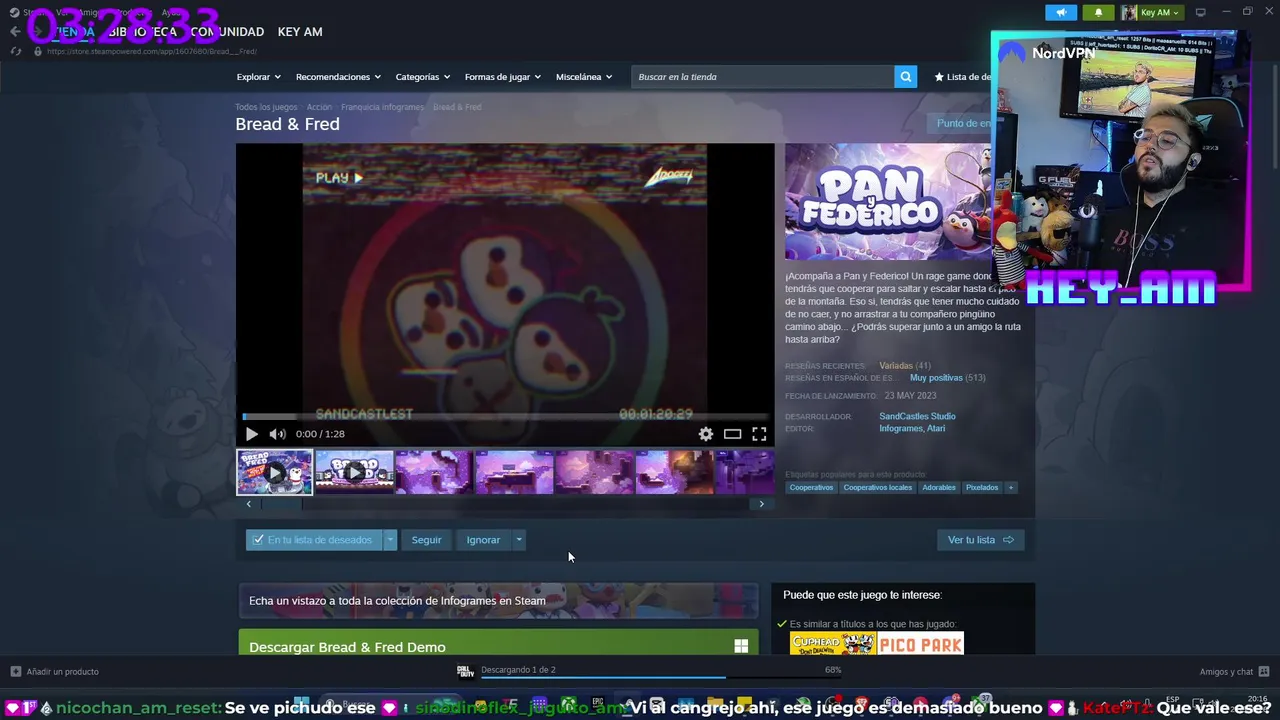Open Pico Park similar game thumbnail
Image resolution: width=1280 pixels, height=720 pixels.
pyautogui.click(x=921, y=645)
